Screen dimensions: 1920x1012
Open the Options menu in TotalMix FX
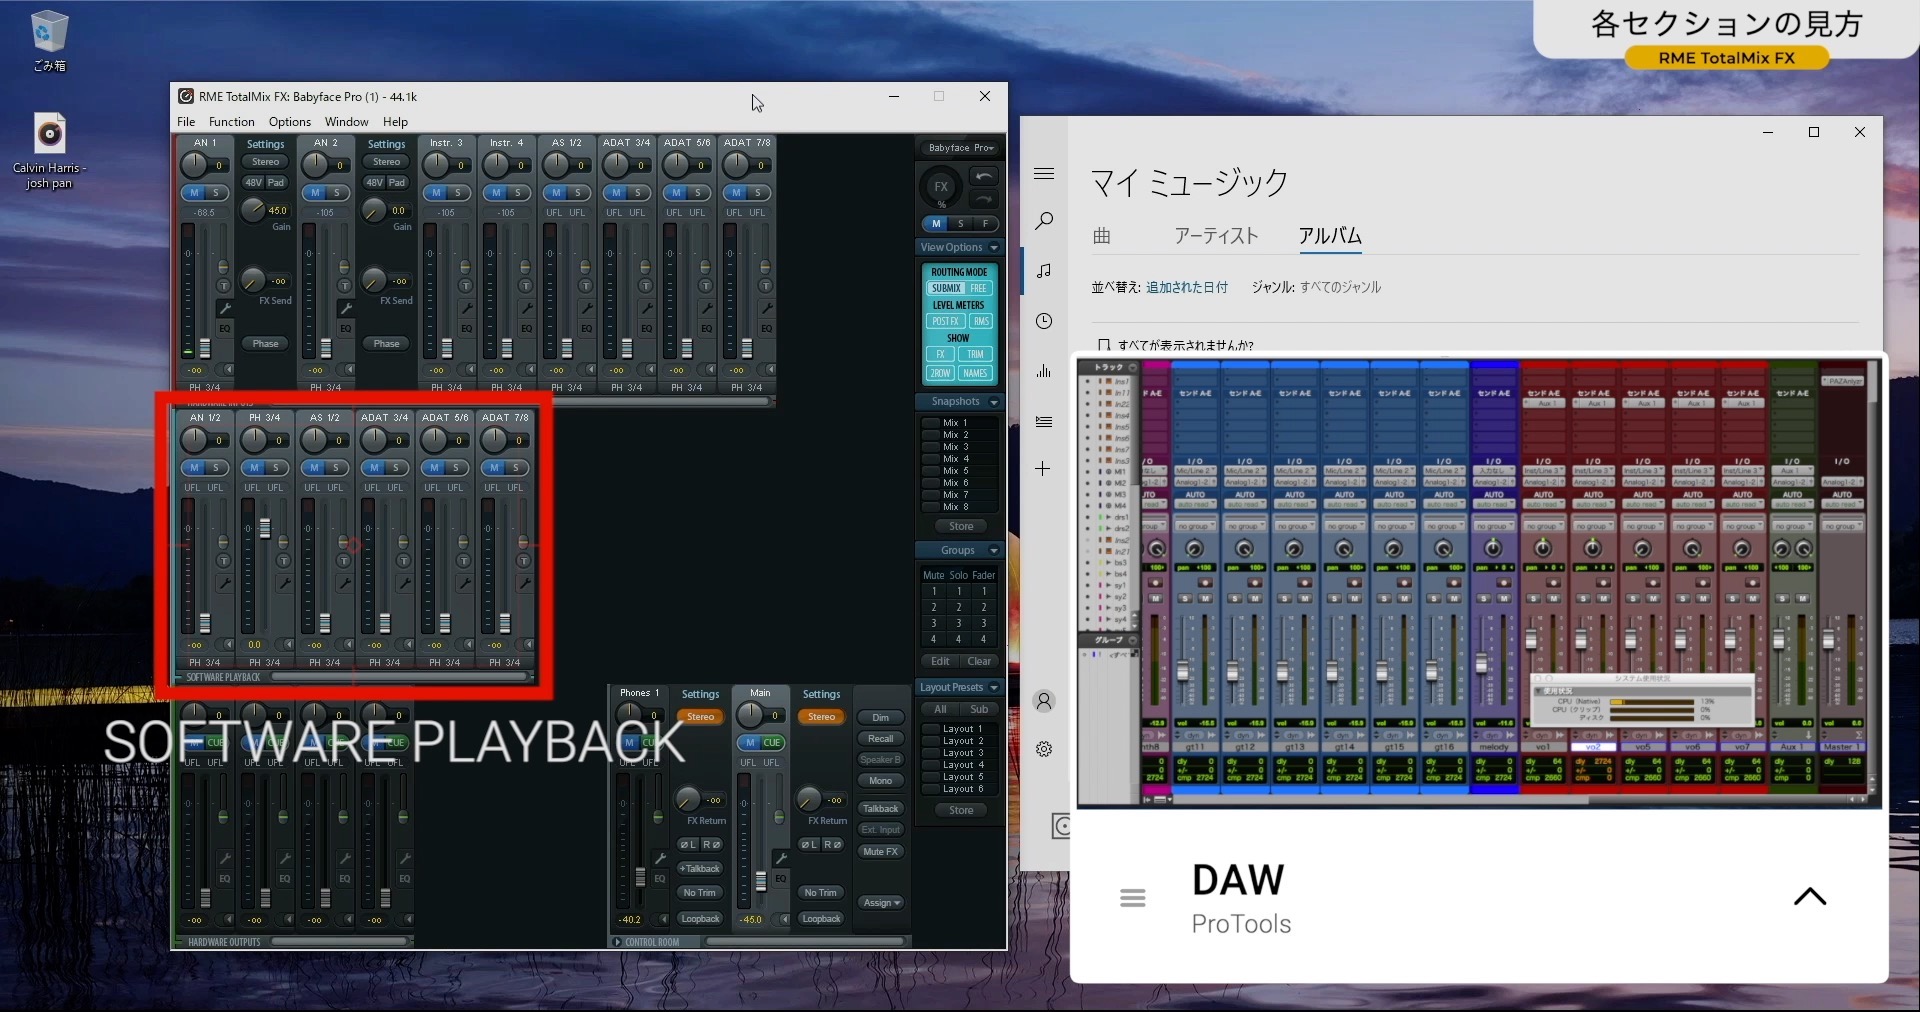[x=289, y=121]
